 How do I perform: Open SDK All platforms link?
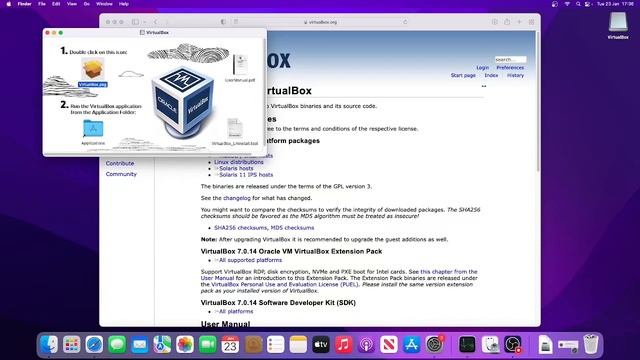pos(236,311)
